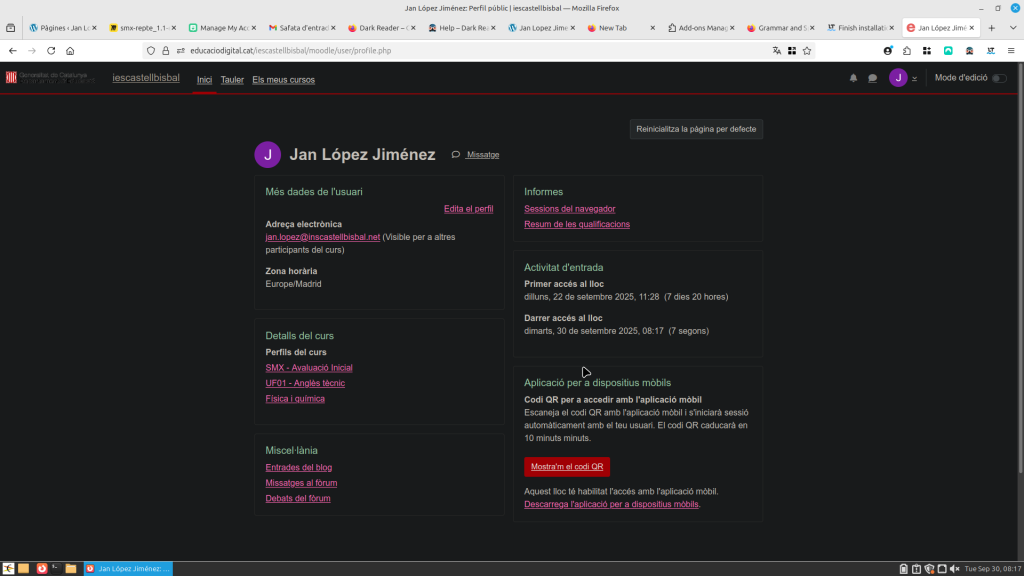This screenshot has height=576, width=1024.
Task: Bookmark this page with the star icon
Action: pos(807,50)
